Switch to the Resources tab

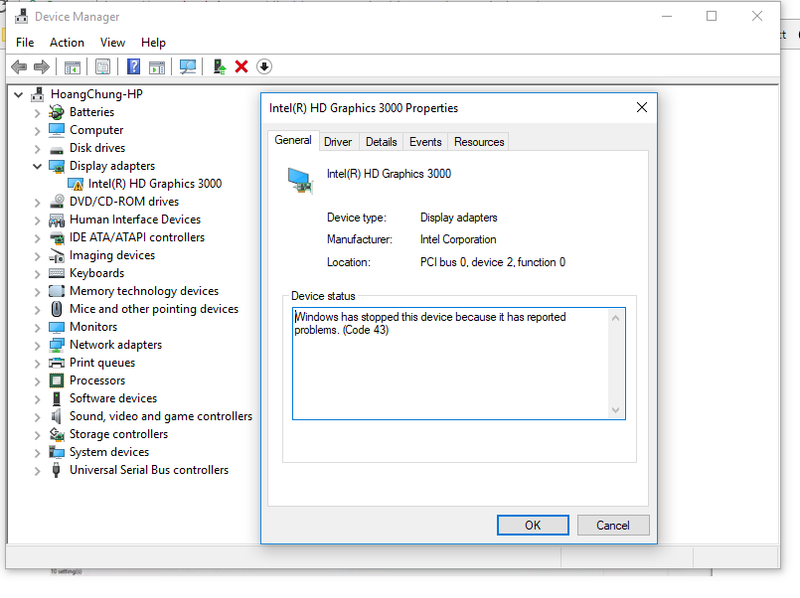(479, 142)
